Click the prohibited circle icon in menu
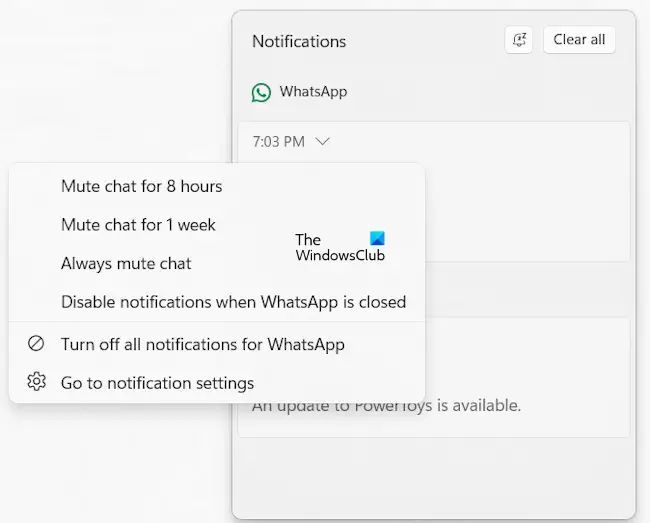Viewport: 650px width, 523px height. pyautogui.click(x=36, y=344)
